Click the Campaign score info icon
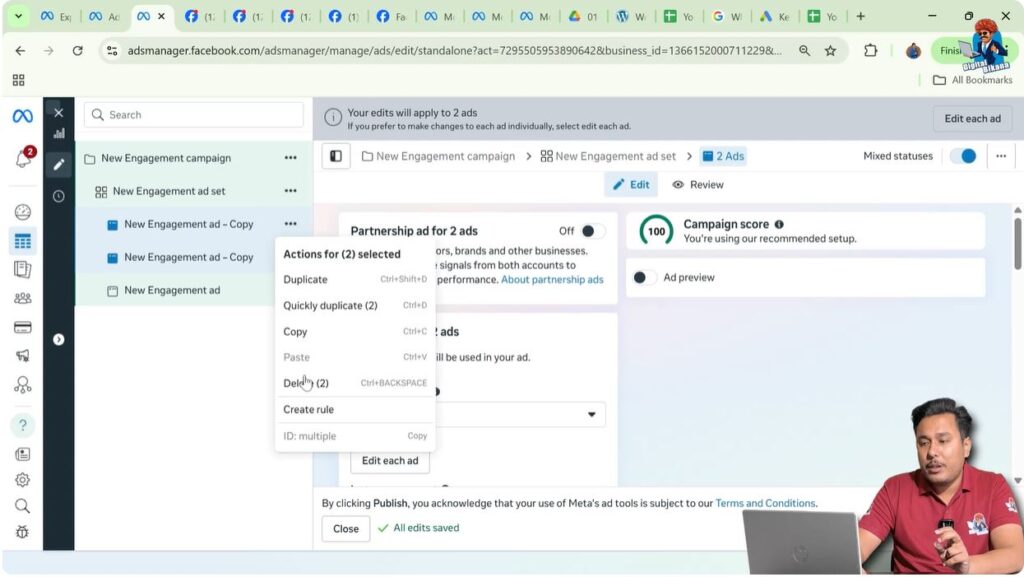 click(779, 224)
